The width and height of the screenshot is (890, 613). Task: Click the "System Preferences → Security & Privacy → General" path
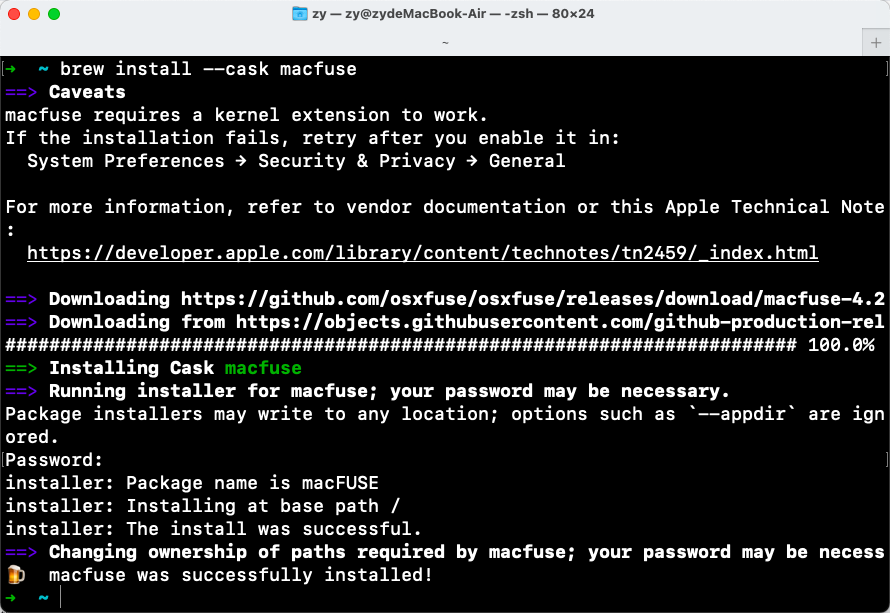click(296, 161)
